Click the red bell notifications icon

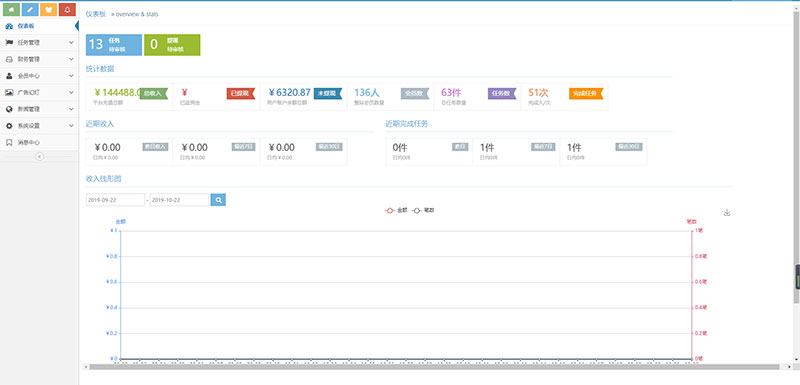pos(67,9)
